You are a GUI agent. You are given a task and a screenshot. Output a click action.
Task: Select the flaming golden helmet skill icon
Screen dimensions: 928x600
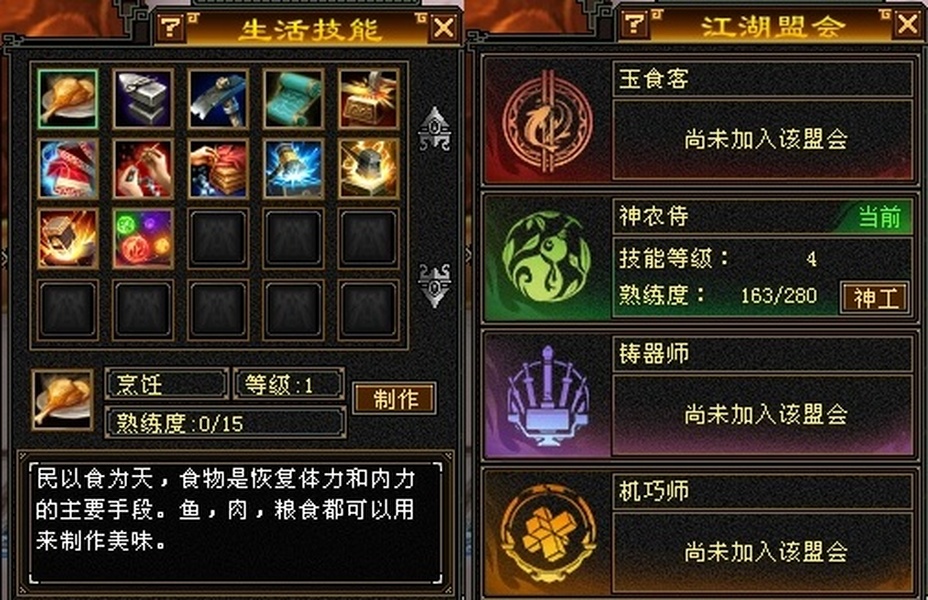368,169
